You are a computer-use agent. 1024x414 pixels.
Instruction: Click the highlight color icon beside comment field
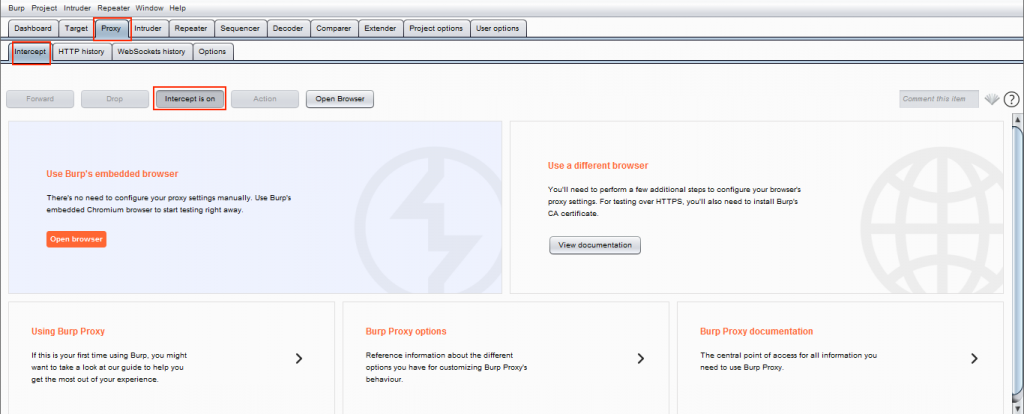point(991,99)
